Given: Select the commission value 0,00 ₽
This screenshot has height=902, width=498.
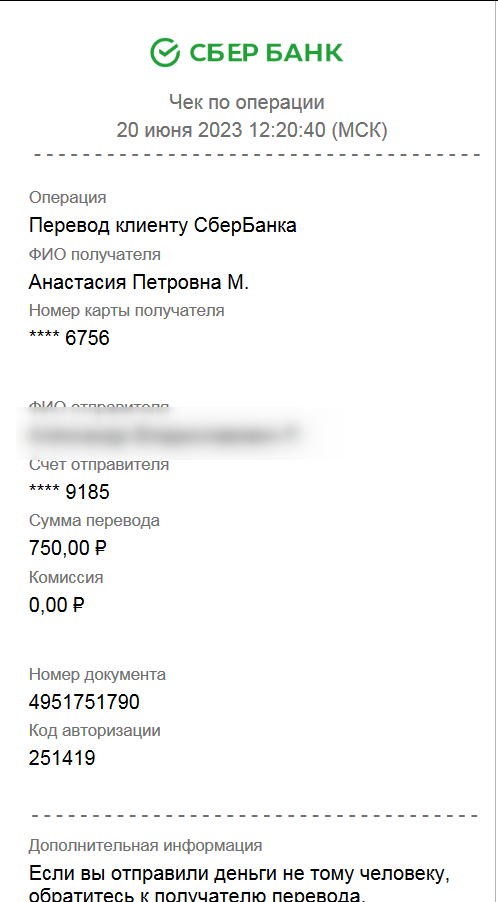Looking at the screenshot, I should 57,605.
